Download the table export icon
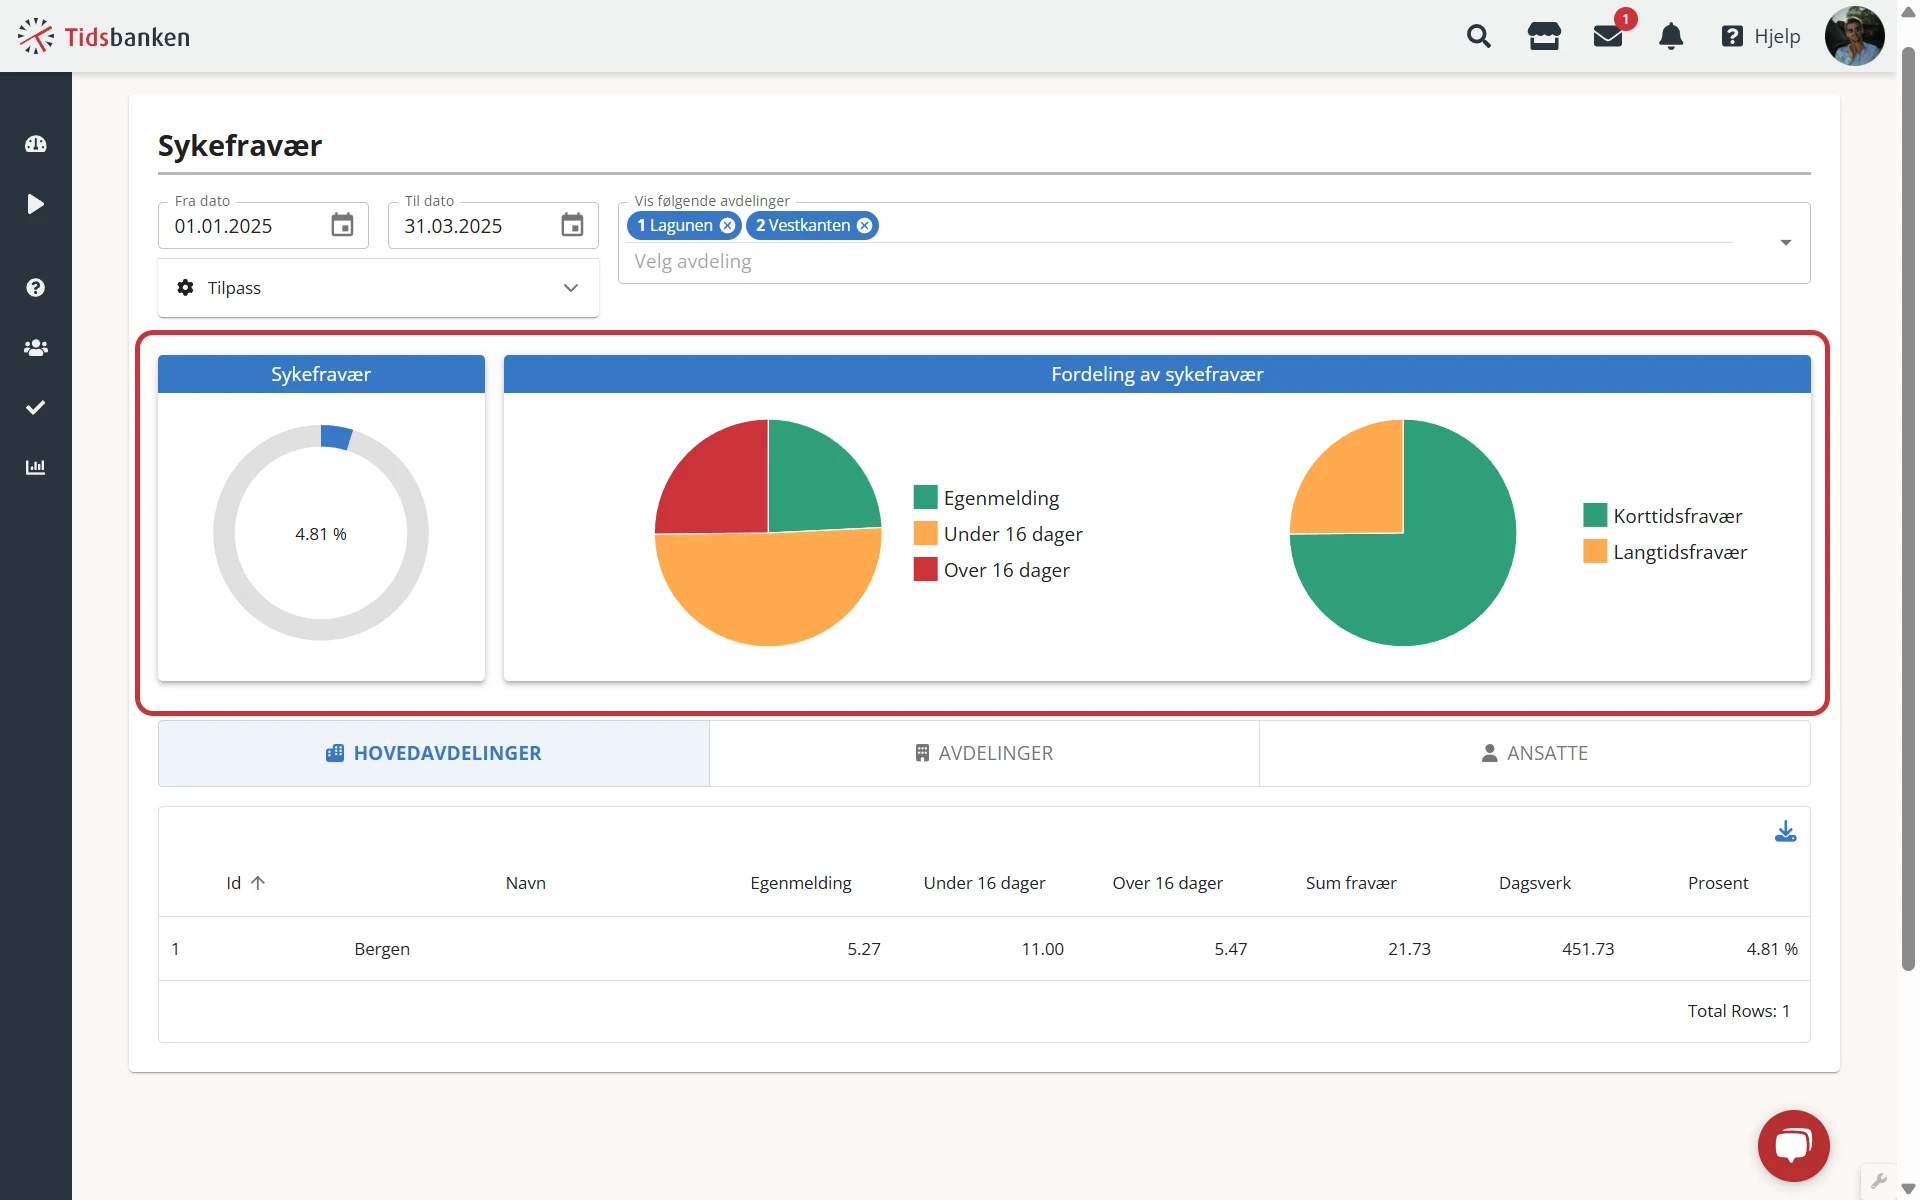The width and height of the screenshot is (1920, 1200). tap(1785, 831)
